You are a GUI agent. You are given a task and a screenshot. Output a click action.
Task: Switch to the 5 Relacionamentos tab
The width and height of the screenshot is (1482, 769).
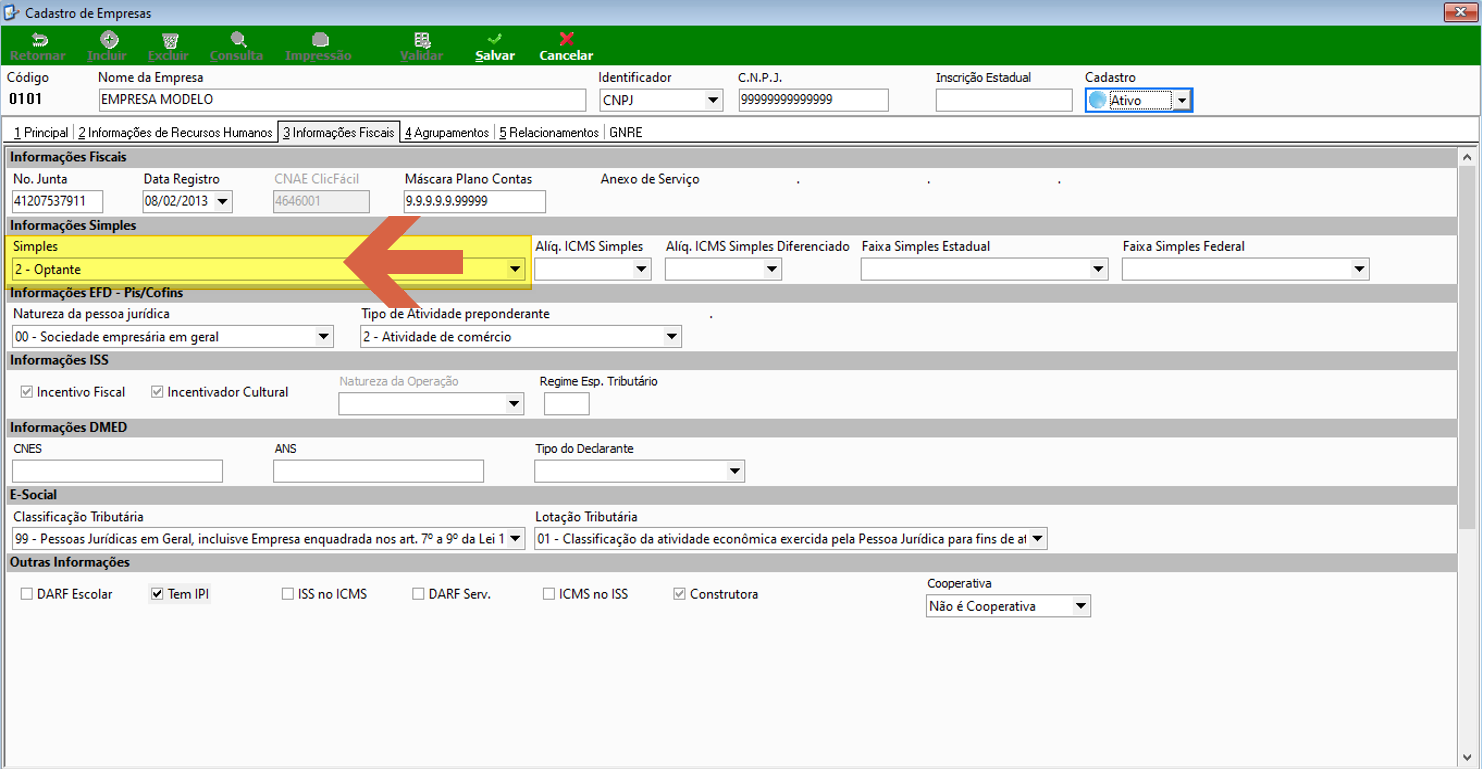click(549, 132)
